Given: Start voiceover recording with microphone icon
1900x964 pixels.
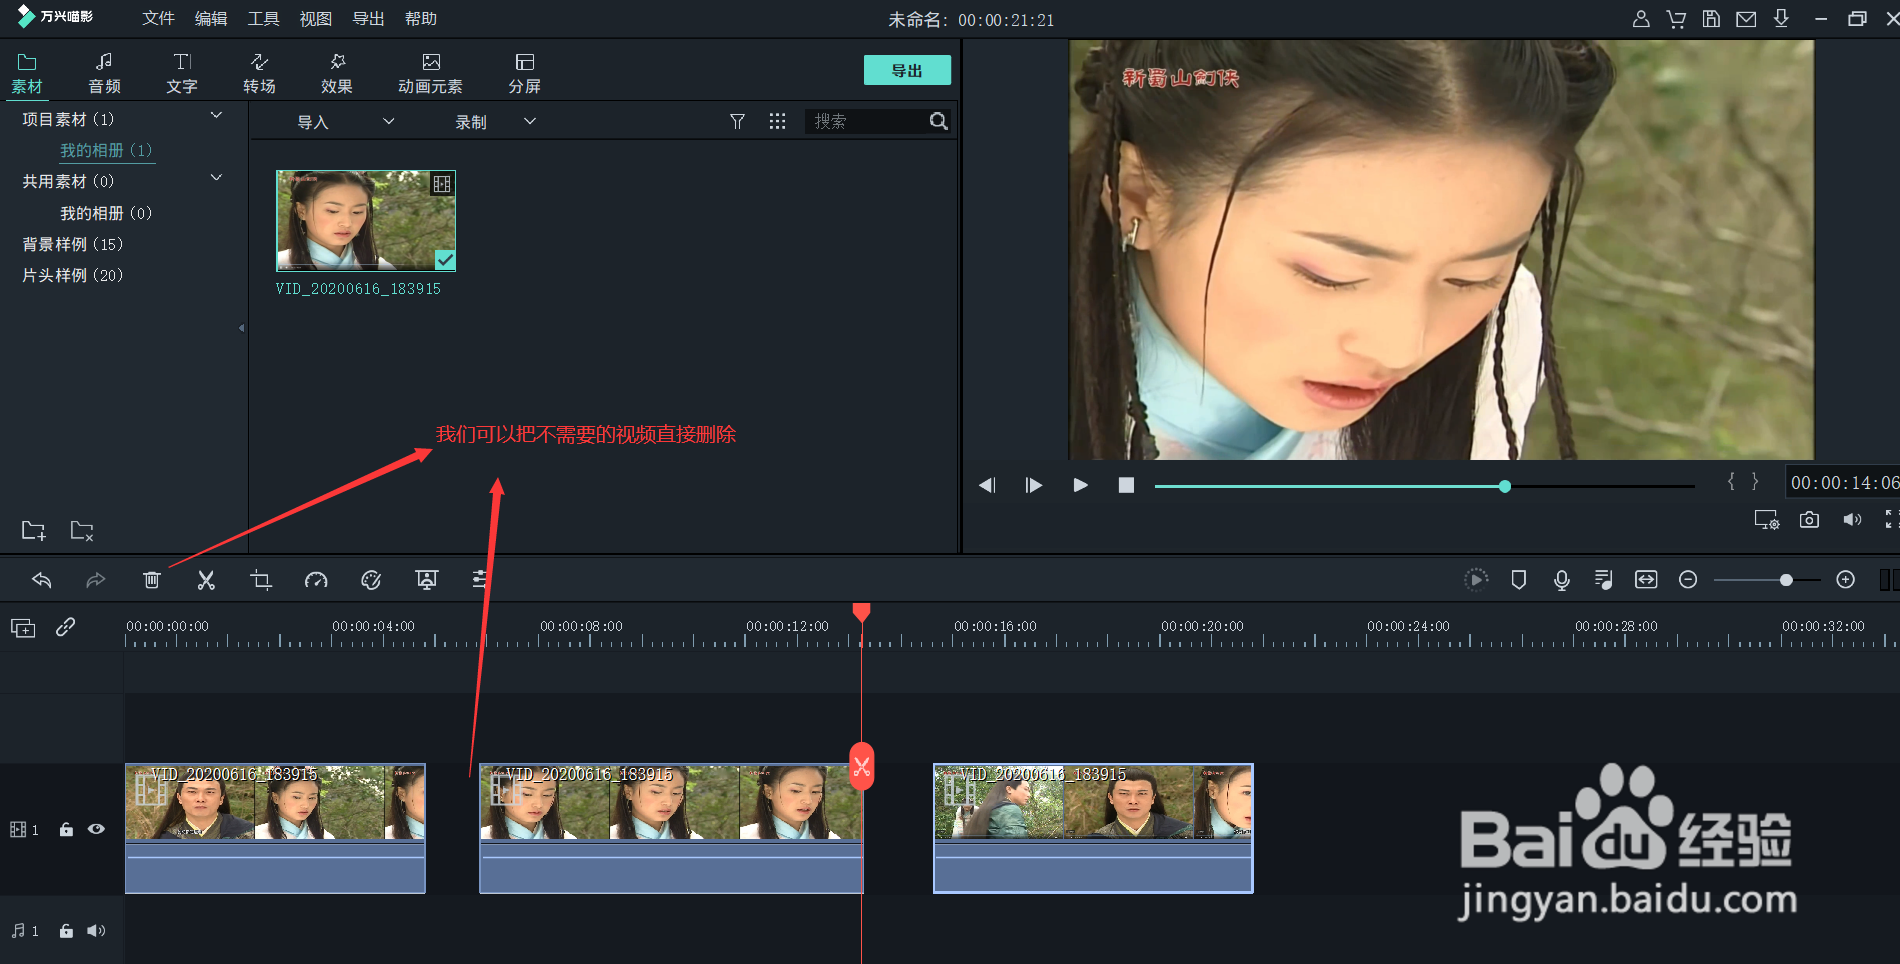Looking at the screenshot, I should tap(1562, 580).
